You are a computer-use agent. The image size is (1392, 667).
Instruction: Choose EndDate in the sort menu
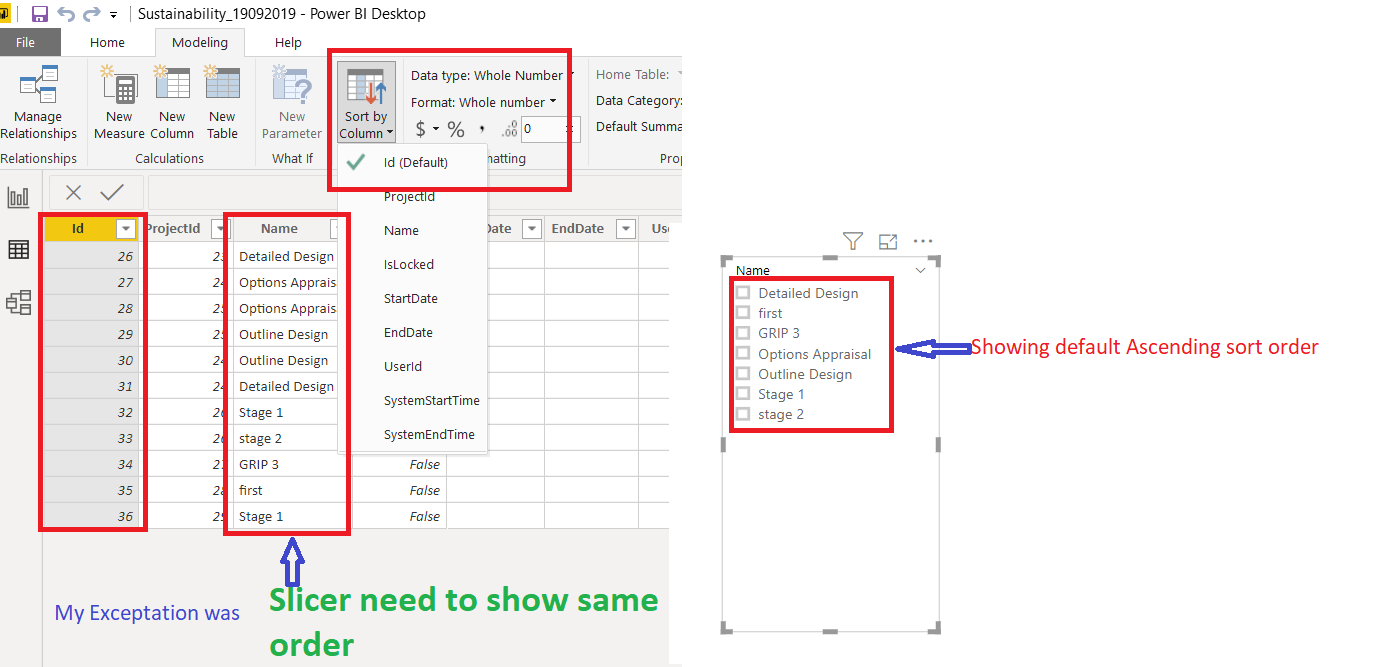(412, 332)
